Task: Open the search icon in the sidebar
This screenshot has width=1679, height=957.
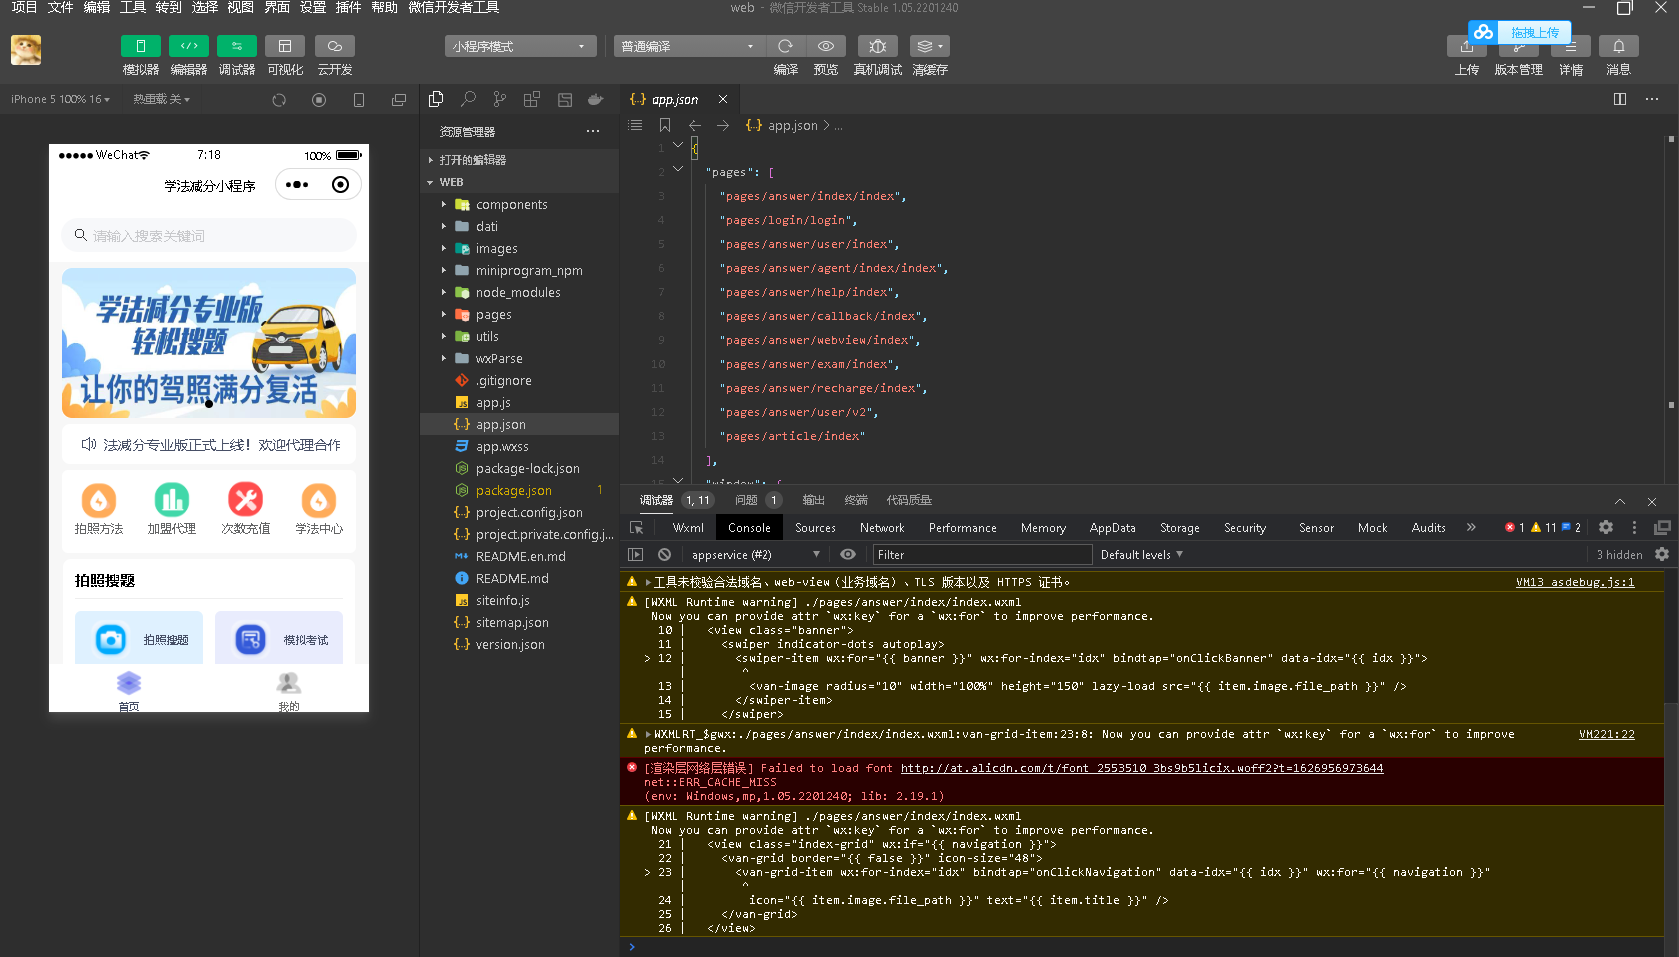Action: 468,99
